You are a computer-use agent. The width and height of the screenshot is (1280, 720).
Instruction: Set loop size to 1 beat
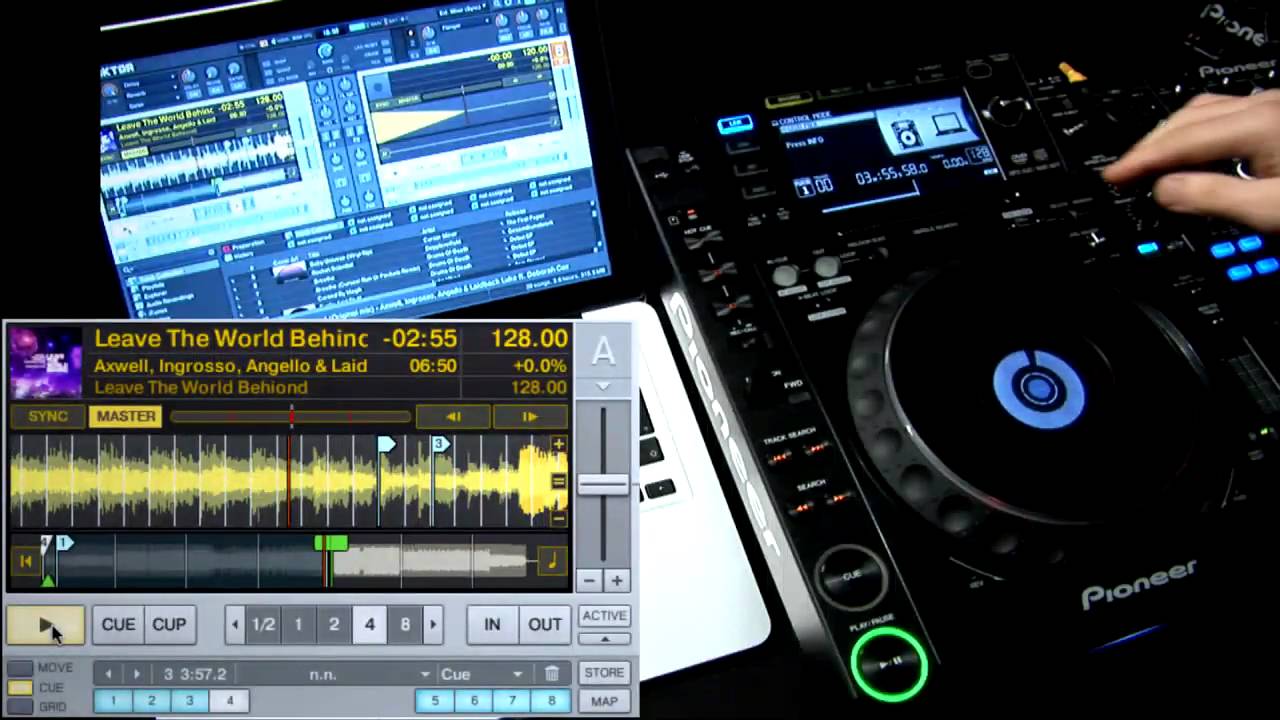(x=298, y=624)
